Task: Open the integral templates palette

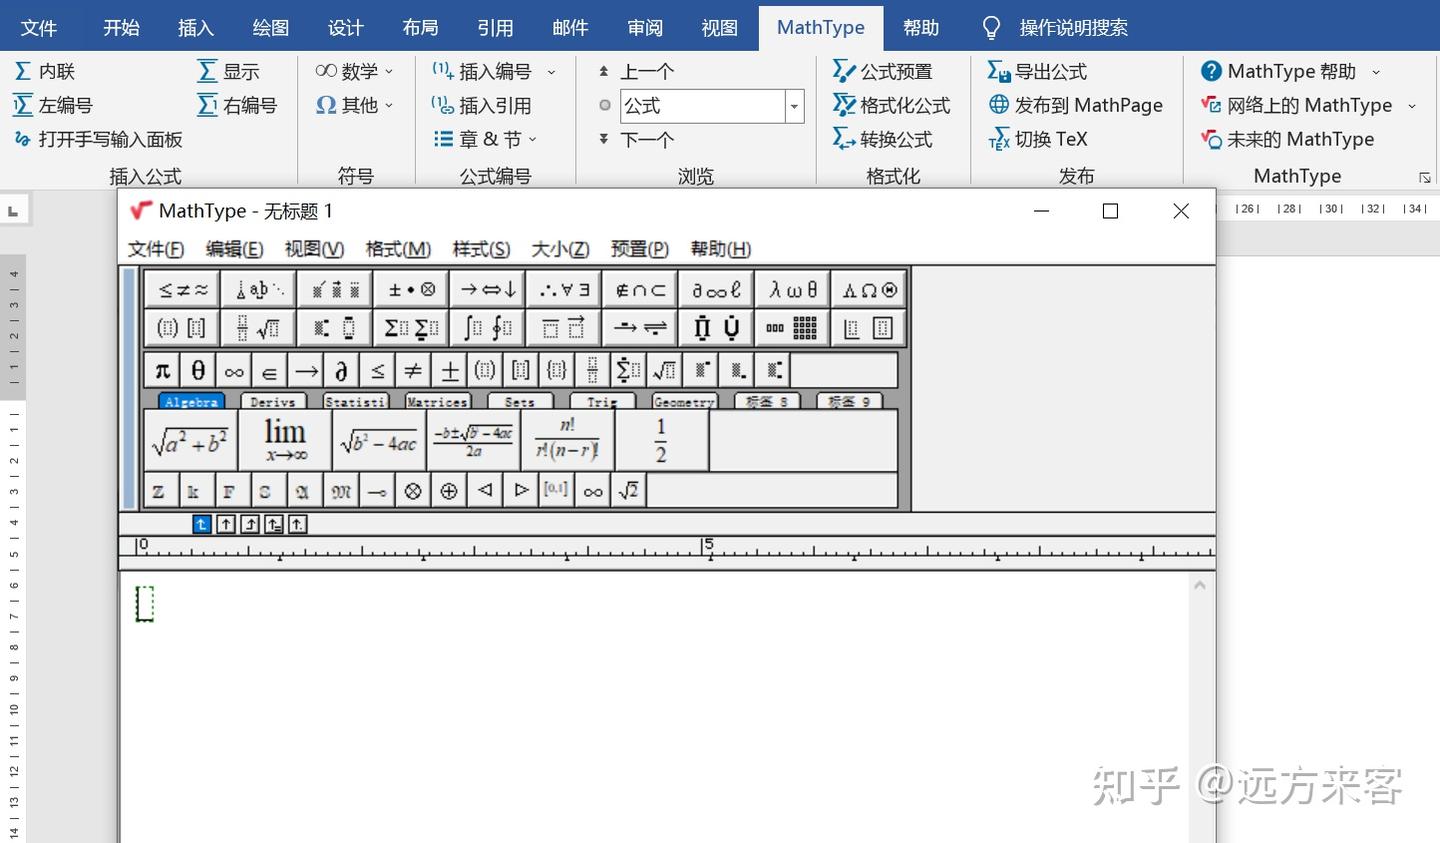Action: pyautogui.click(x=487, y=327)
